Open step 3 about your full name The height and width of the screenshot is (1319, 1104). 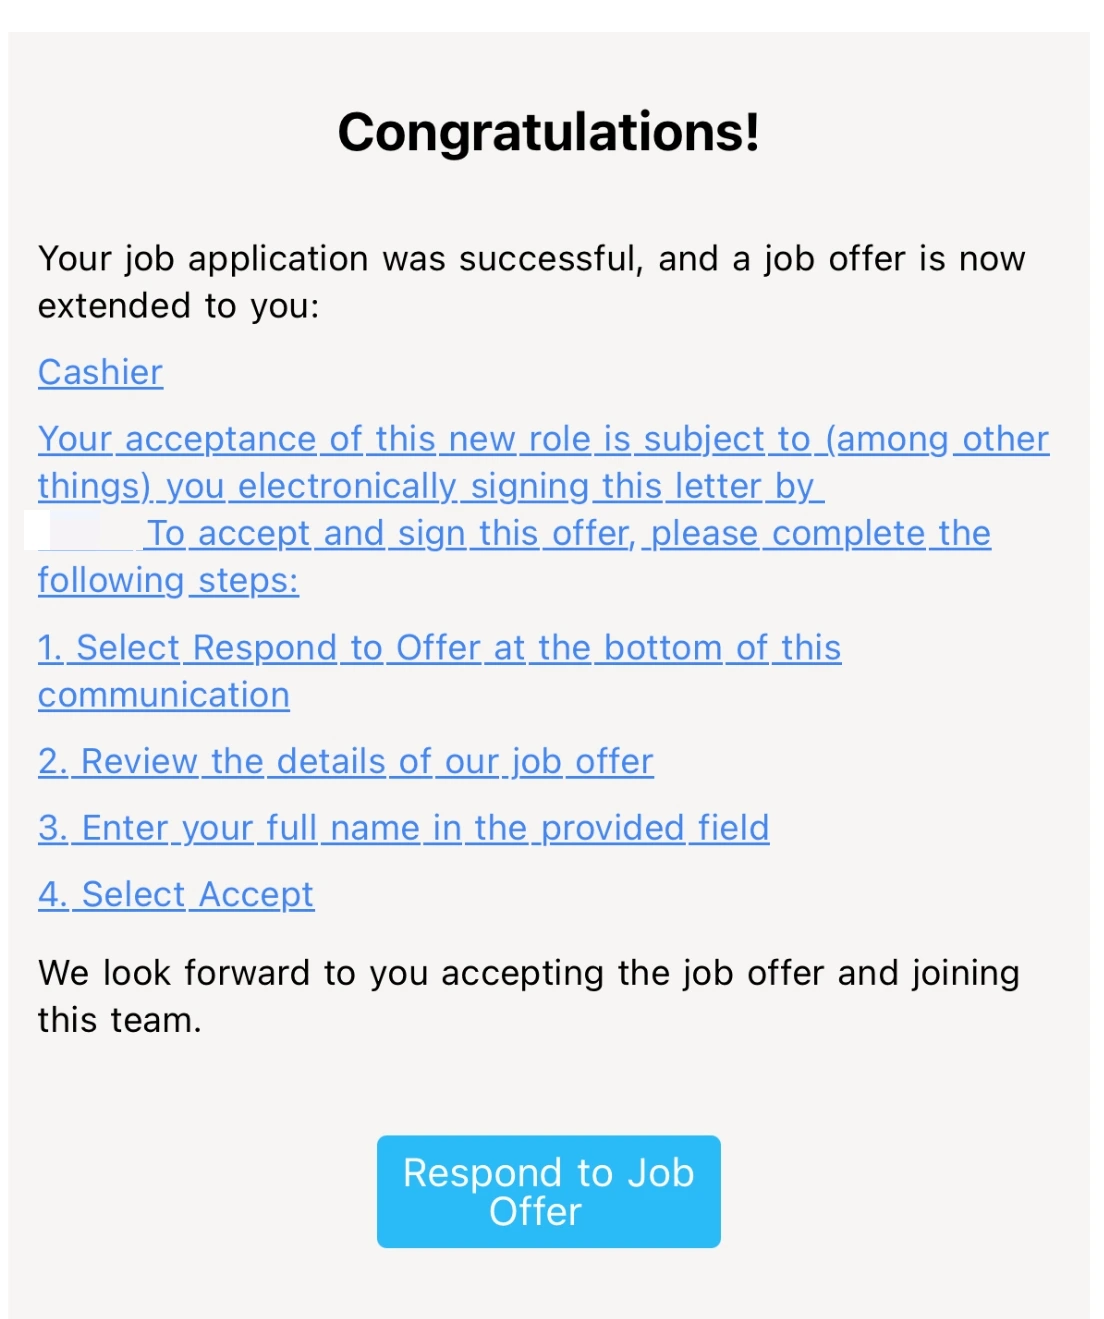(404, 828)
